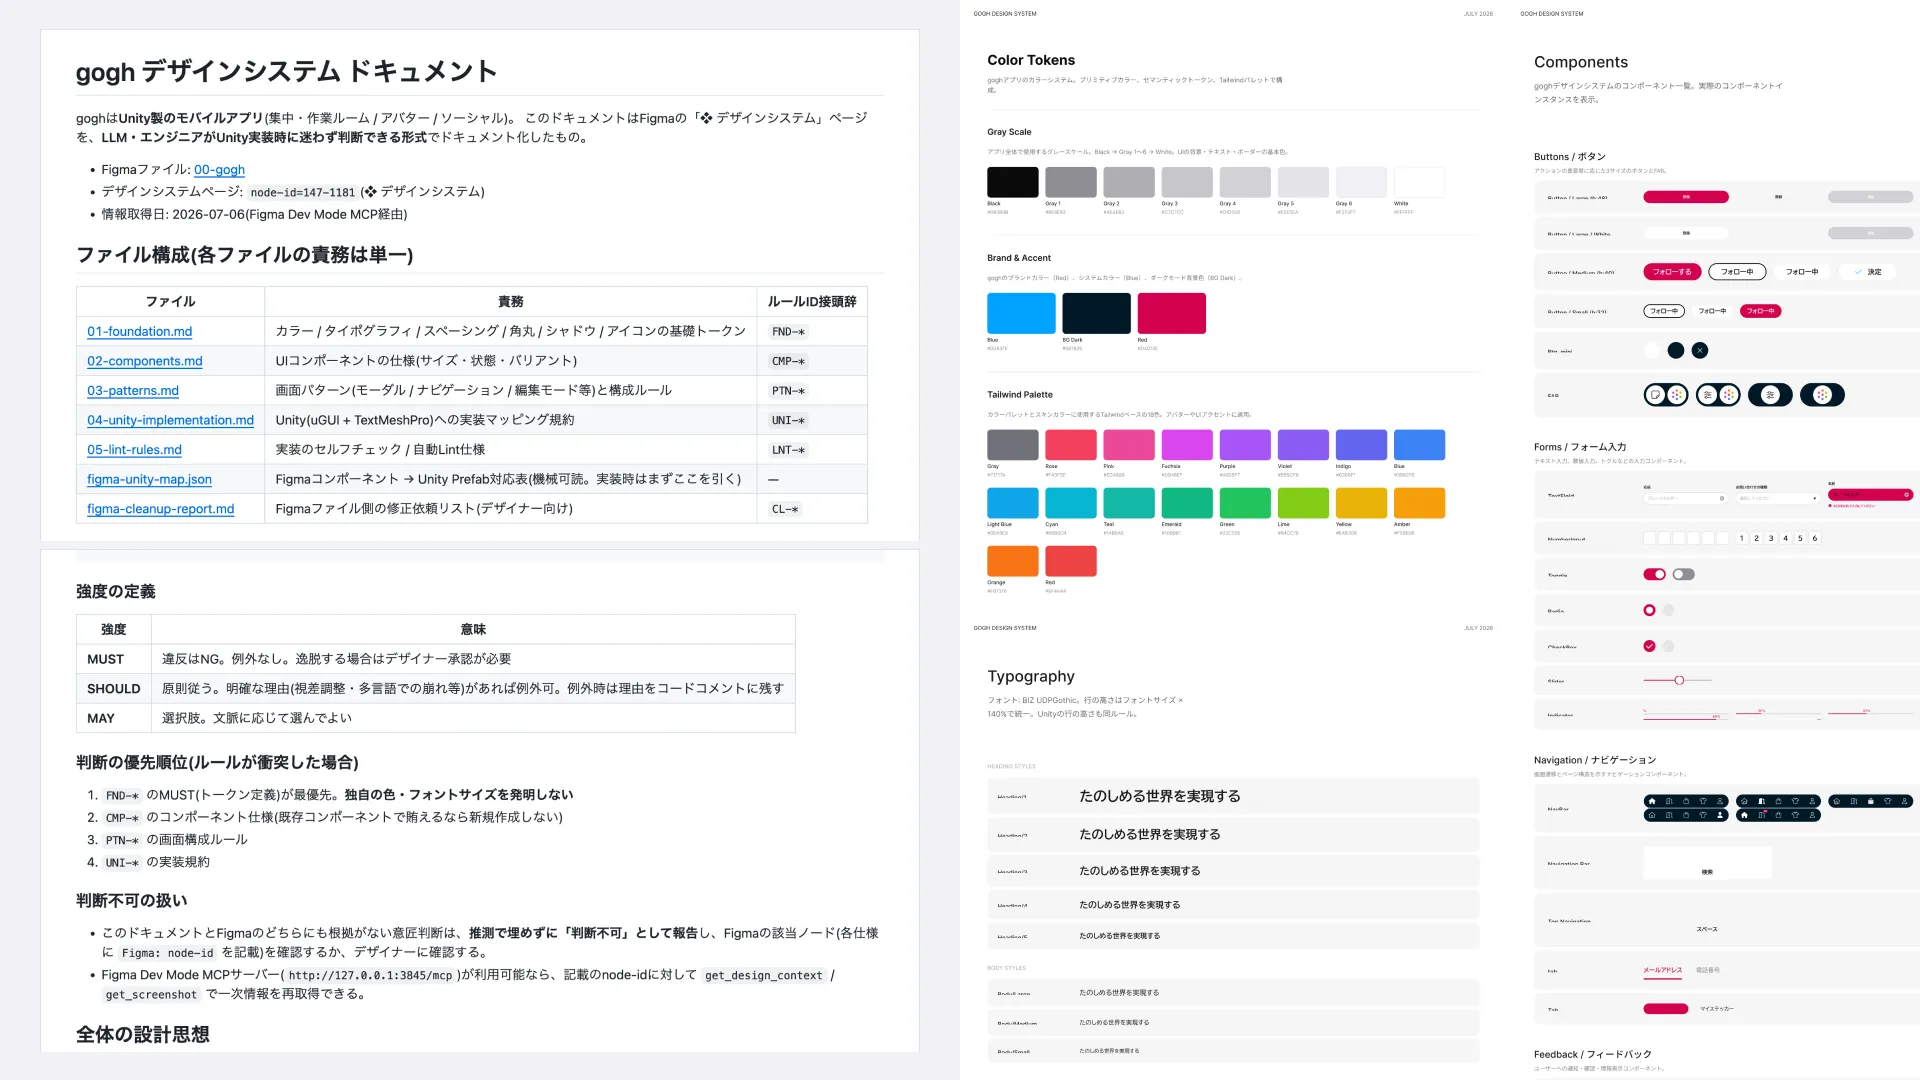Click the red フォローする medium button
Image resolution: width=1920 pixels, height=1080 pixels.
click(x=1672, y=272)
